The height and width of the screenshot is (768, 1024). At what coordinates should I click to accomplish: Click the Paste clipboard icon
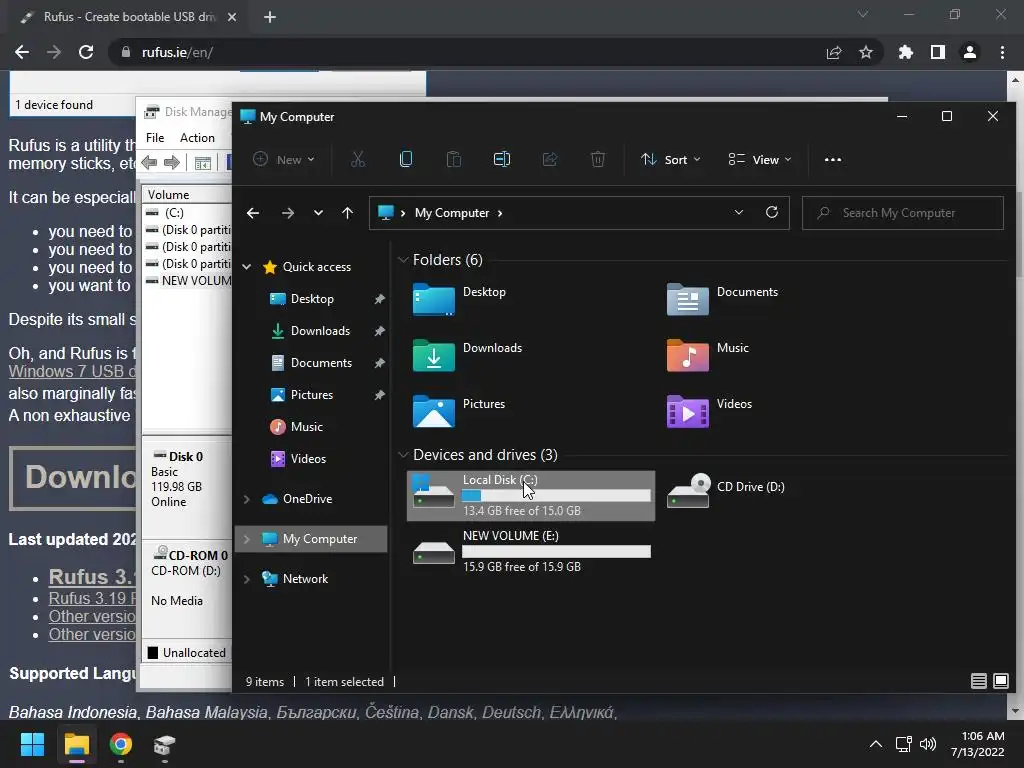(x=454, y=159)
